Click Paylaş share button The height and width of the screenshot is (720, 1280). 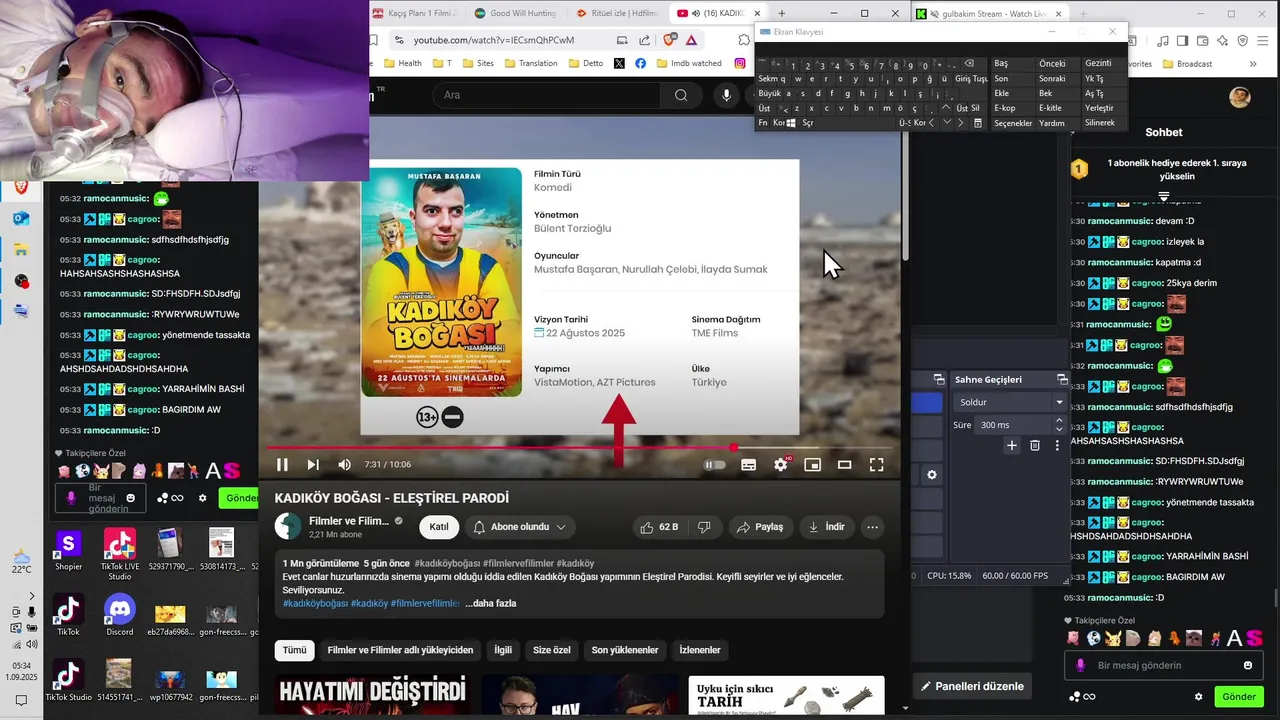[760, 527]
